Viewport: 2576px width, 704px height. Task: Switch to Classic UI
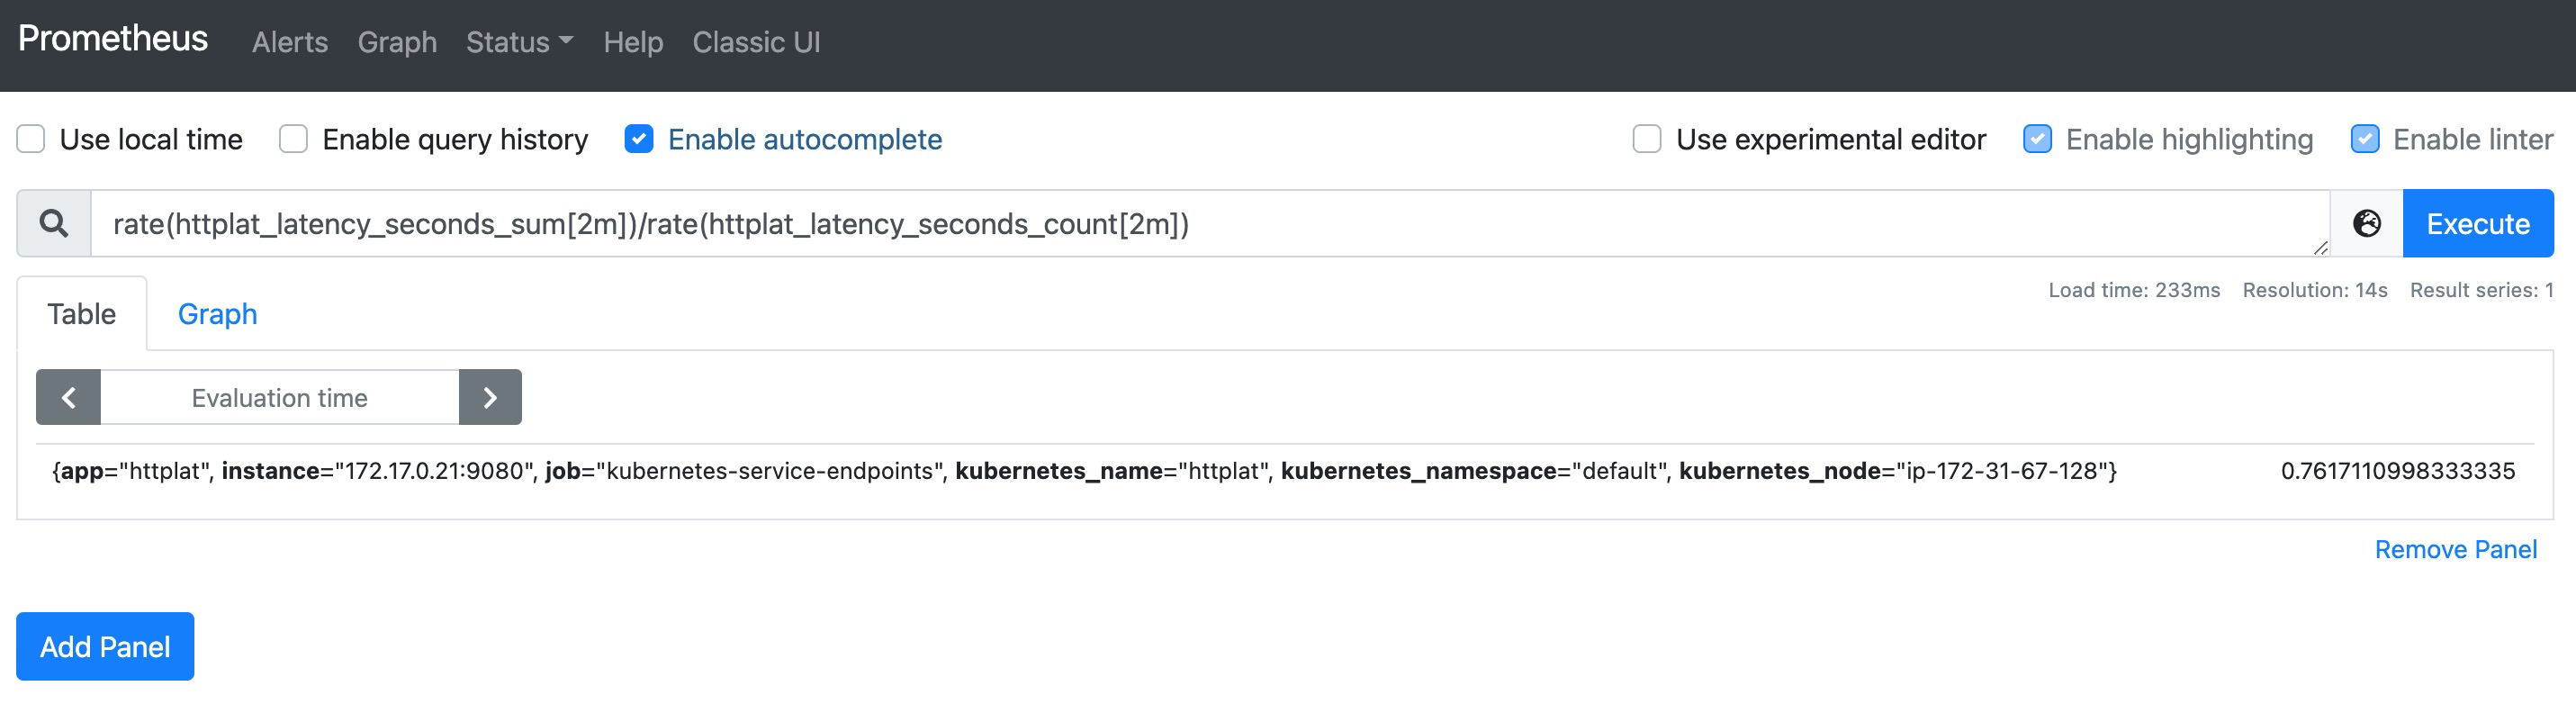(x=756, y=42)
